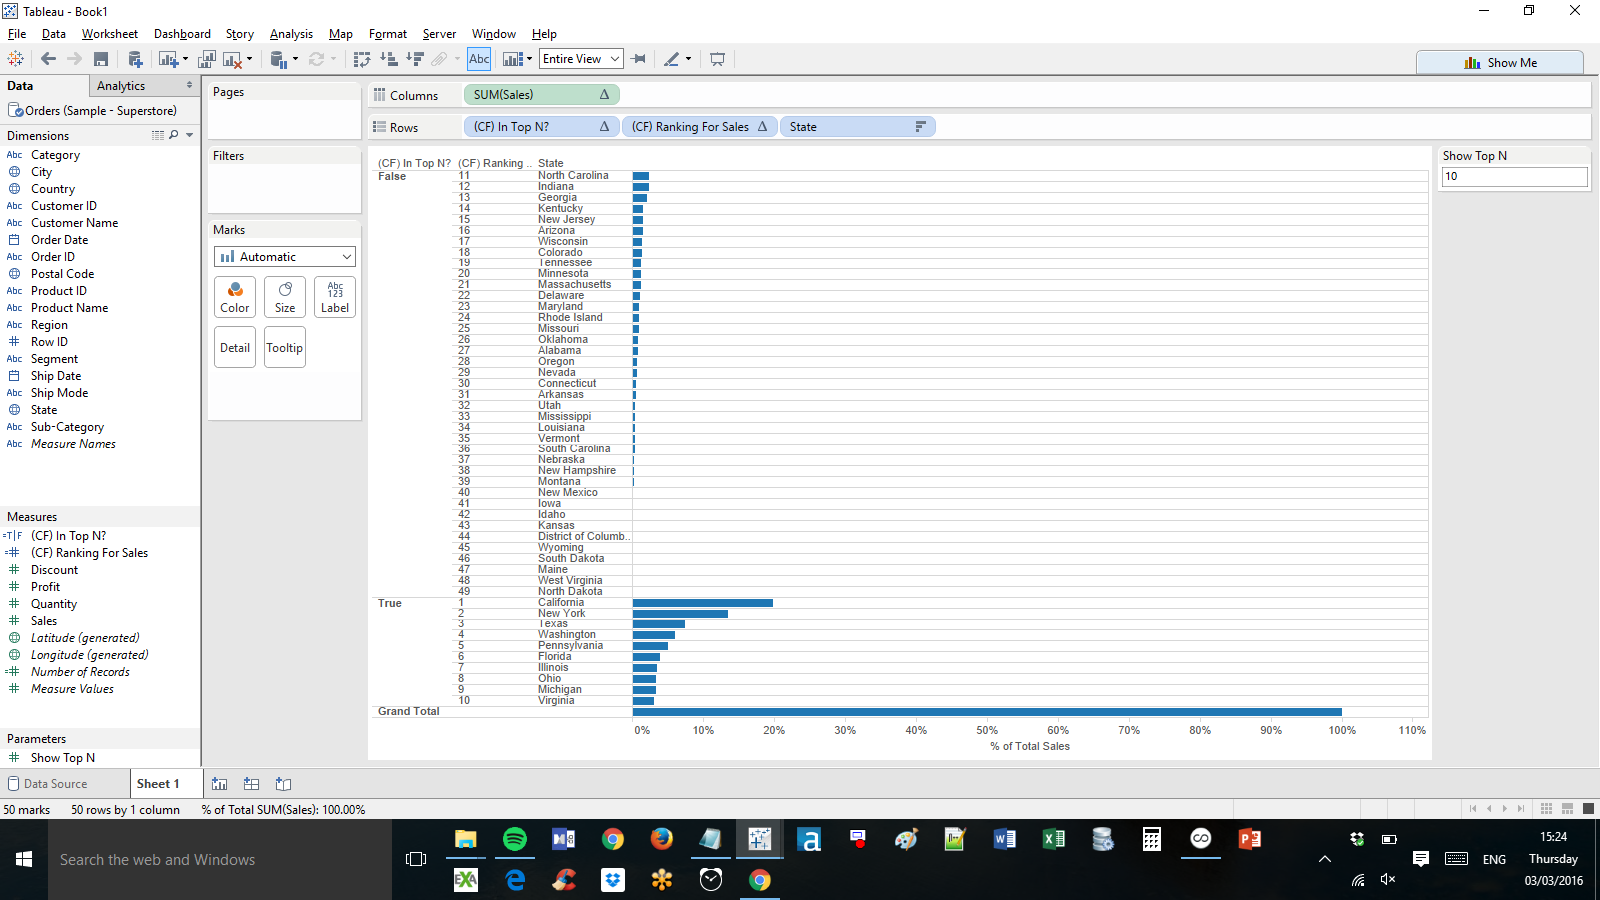Click the Add new data source icon
The width and height of the screenshot is (1600, 900).
135,60
